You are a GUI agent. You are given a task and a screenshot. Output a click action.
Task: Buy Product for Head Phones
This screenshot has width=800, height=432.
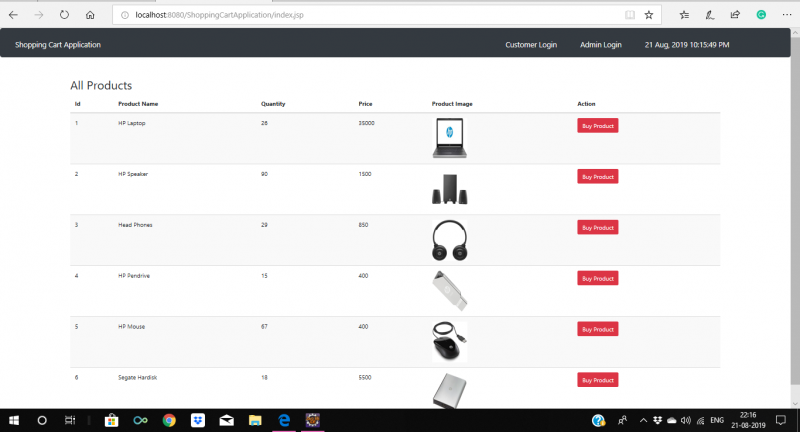coord(597,227)
